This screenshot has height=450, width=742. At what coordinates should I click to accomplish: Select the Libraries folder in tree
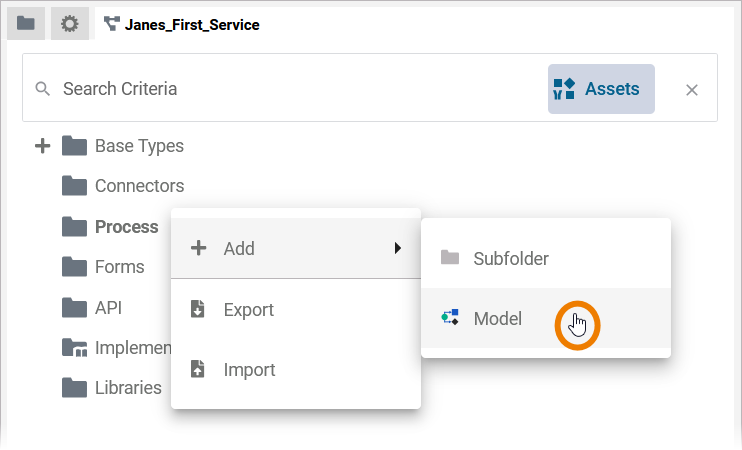coord(127,387)
